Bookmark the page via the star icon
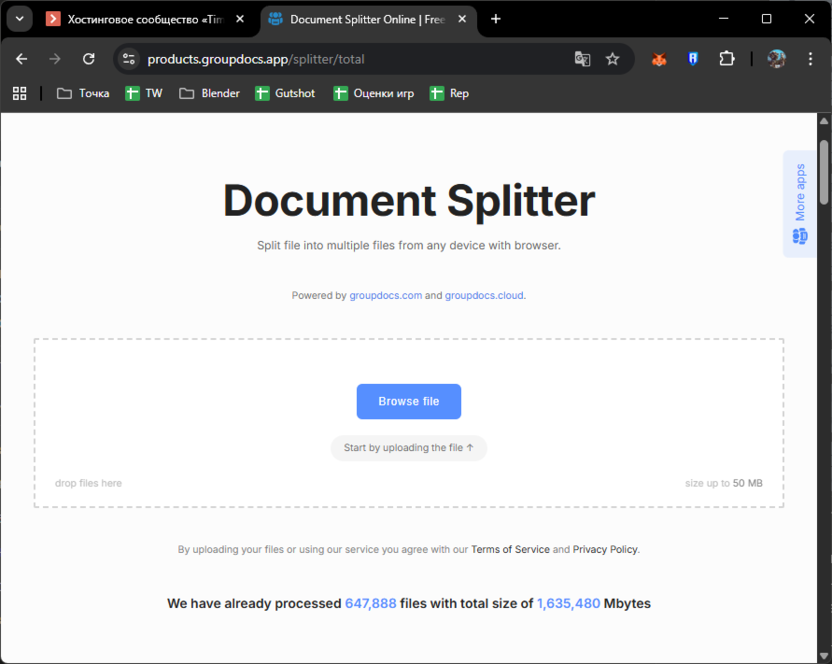The image size is (832, 664). point(613,59)
